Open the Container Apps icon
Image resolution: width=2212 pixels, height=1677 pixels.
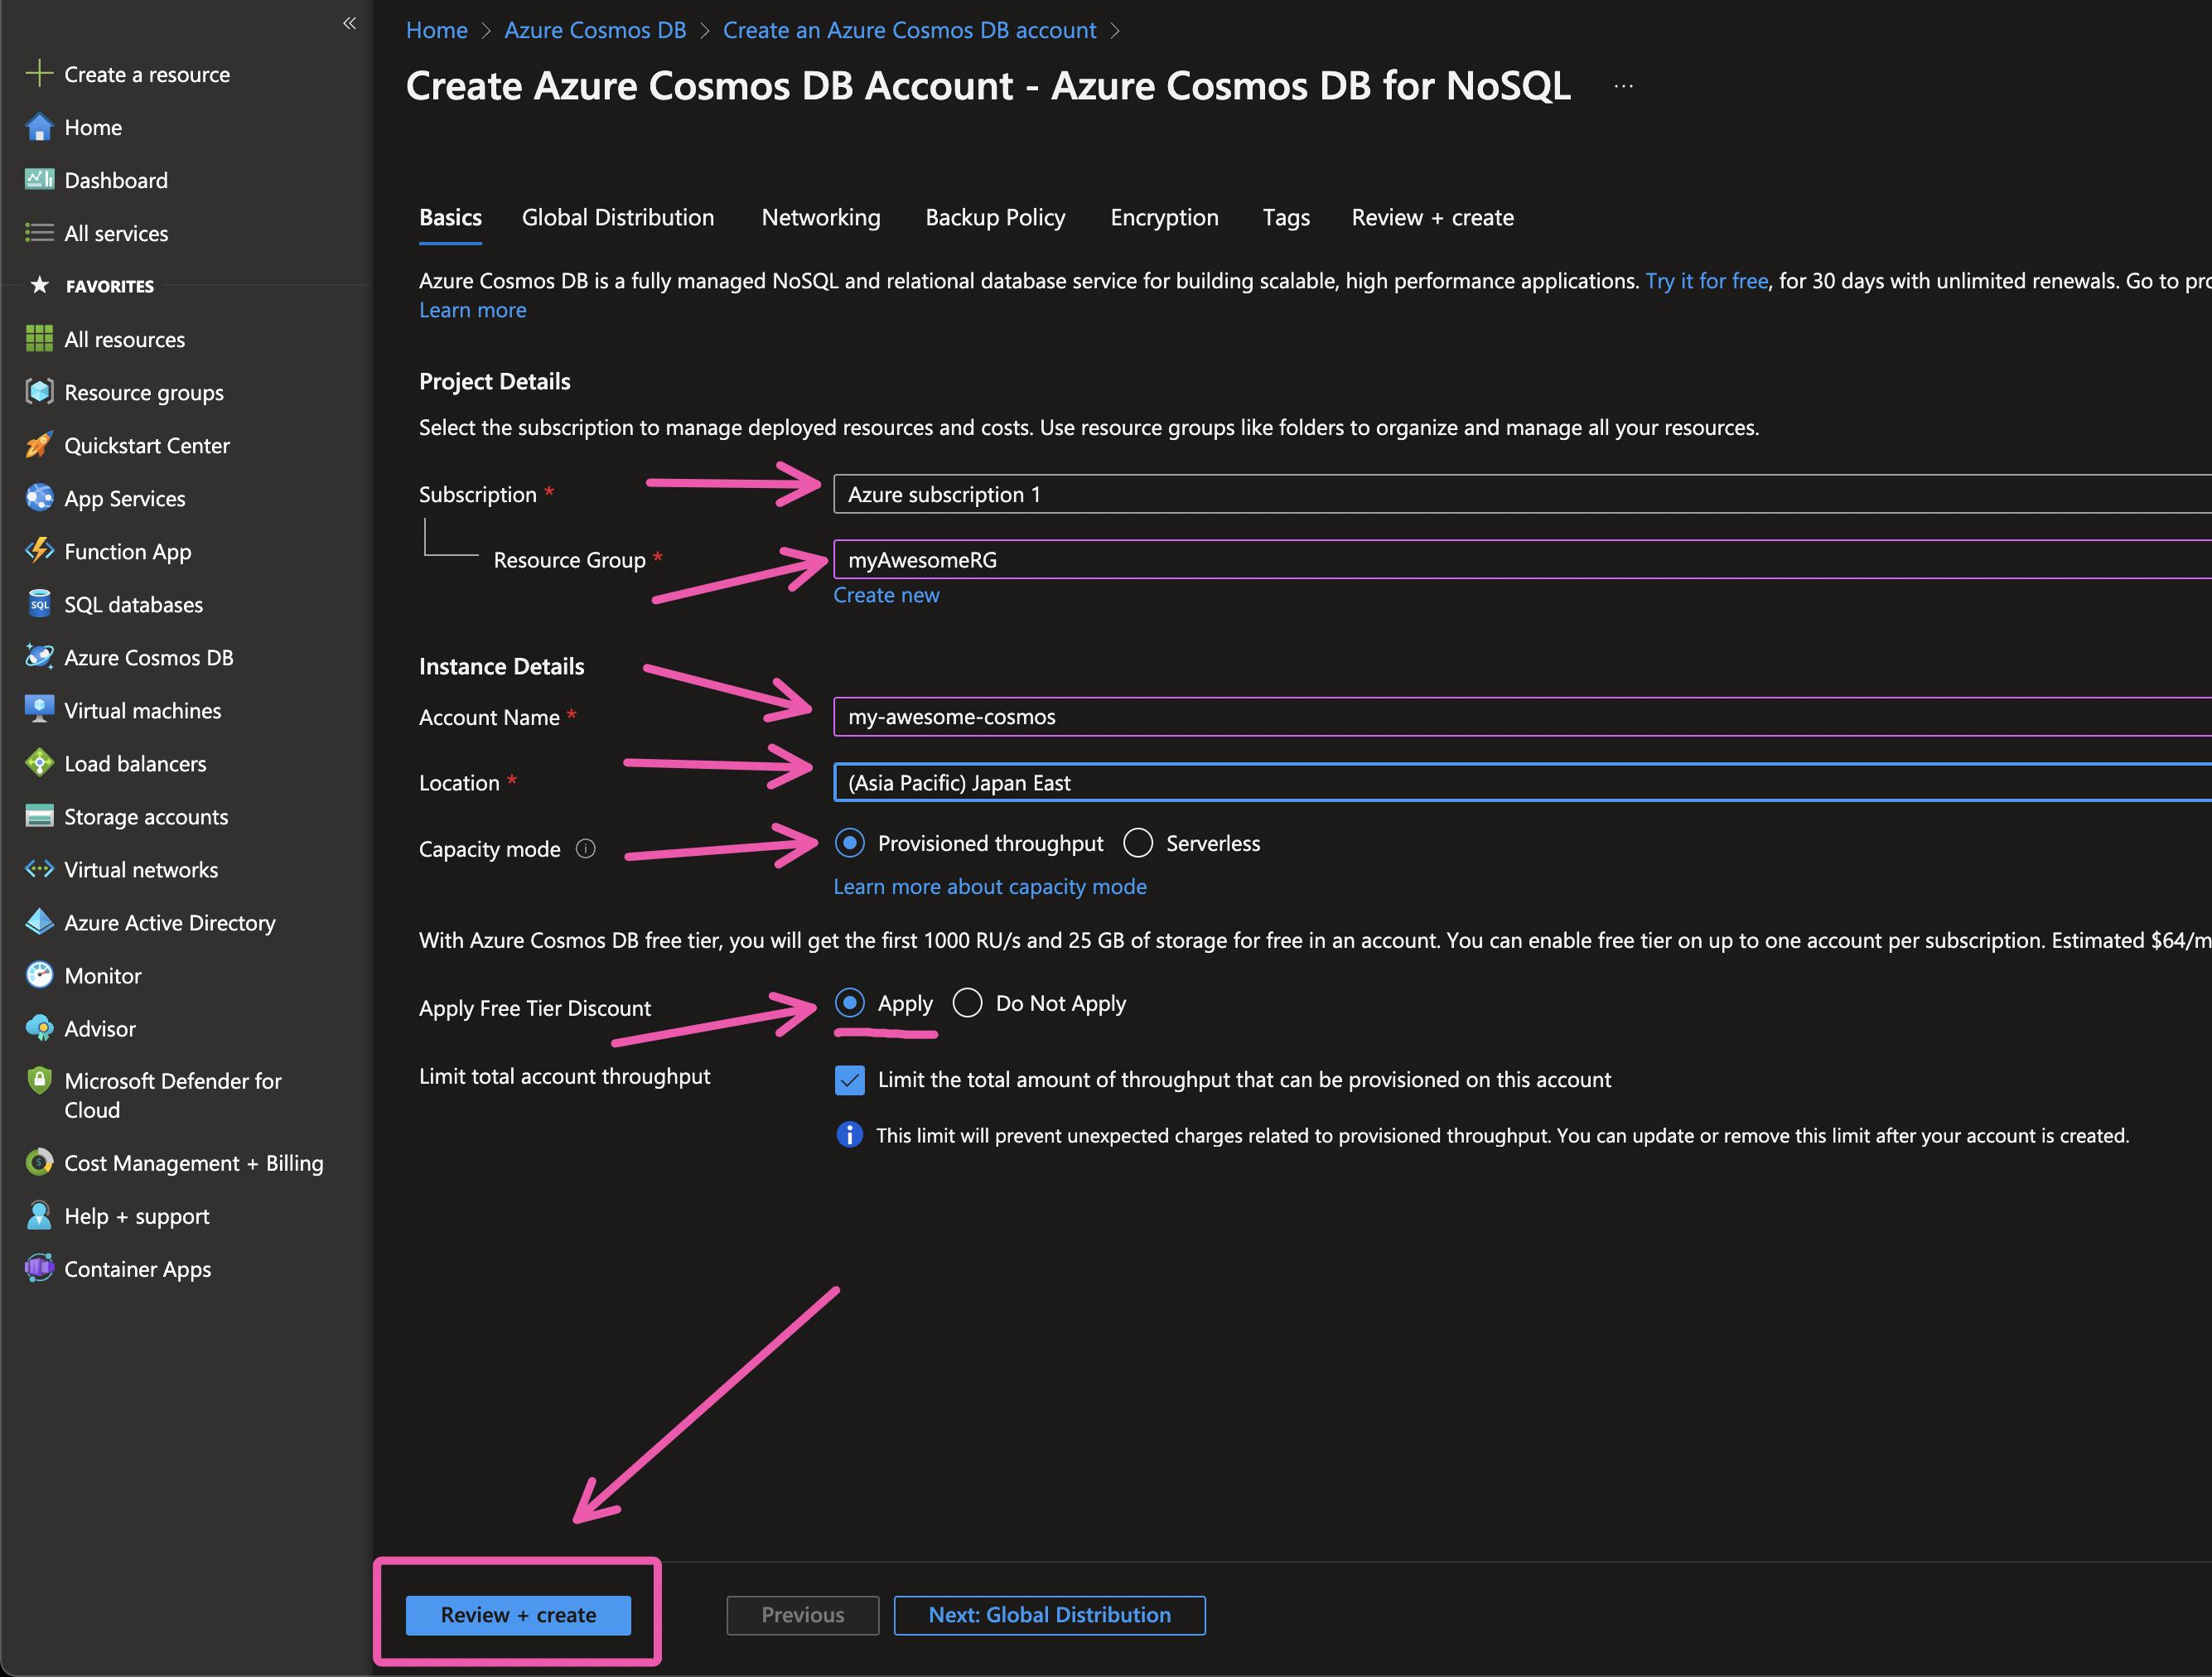[39, 1268]
